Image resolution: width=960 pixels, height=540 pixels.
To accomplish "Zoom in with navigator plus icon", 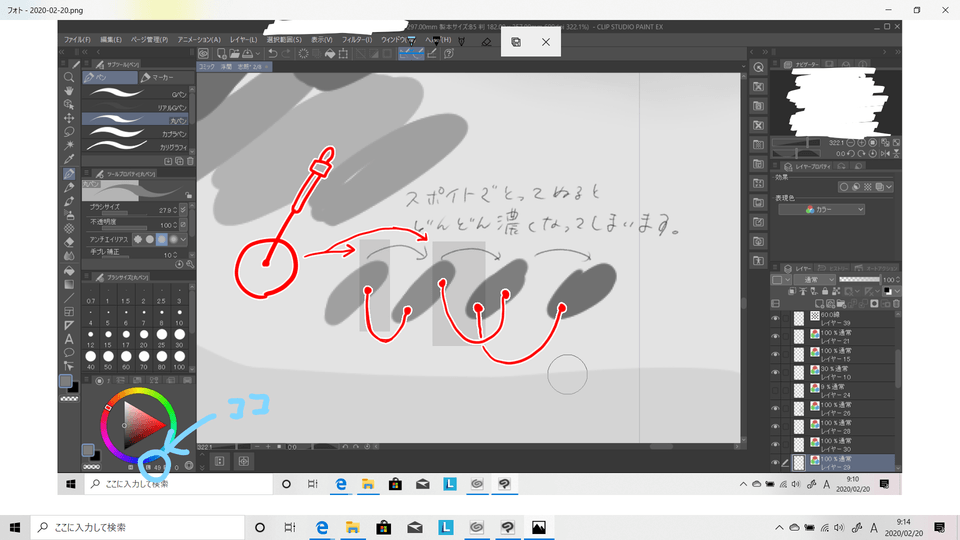I will point(862,143).
